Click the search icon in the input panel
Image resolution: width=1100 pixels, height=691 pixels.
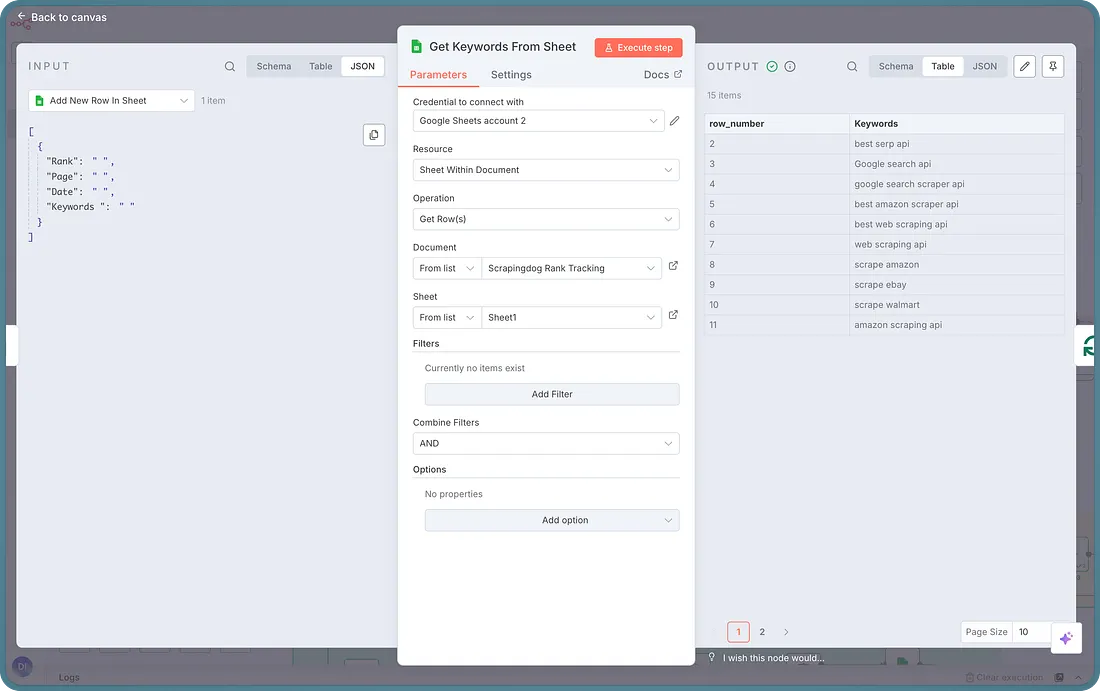[230, 67]
